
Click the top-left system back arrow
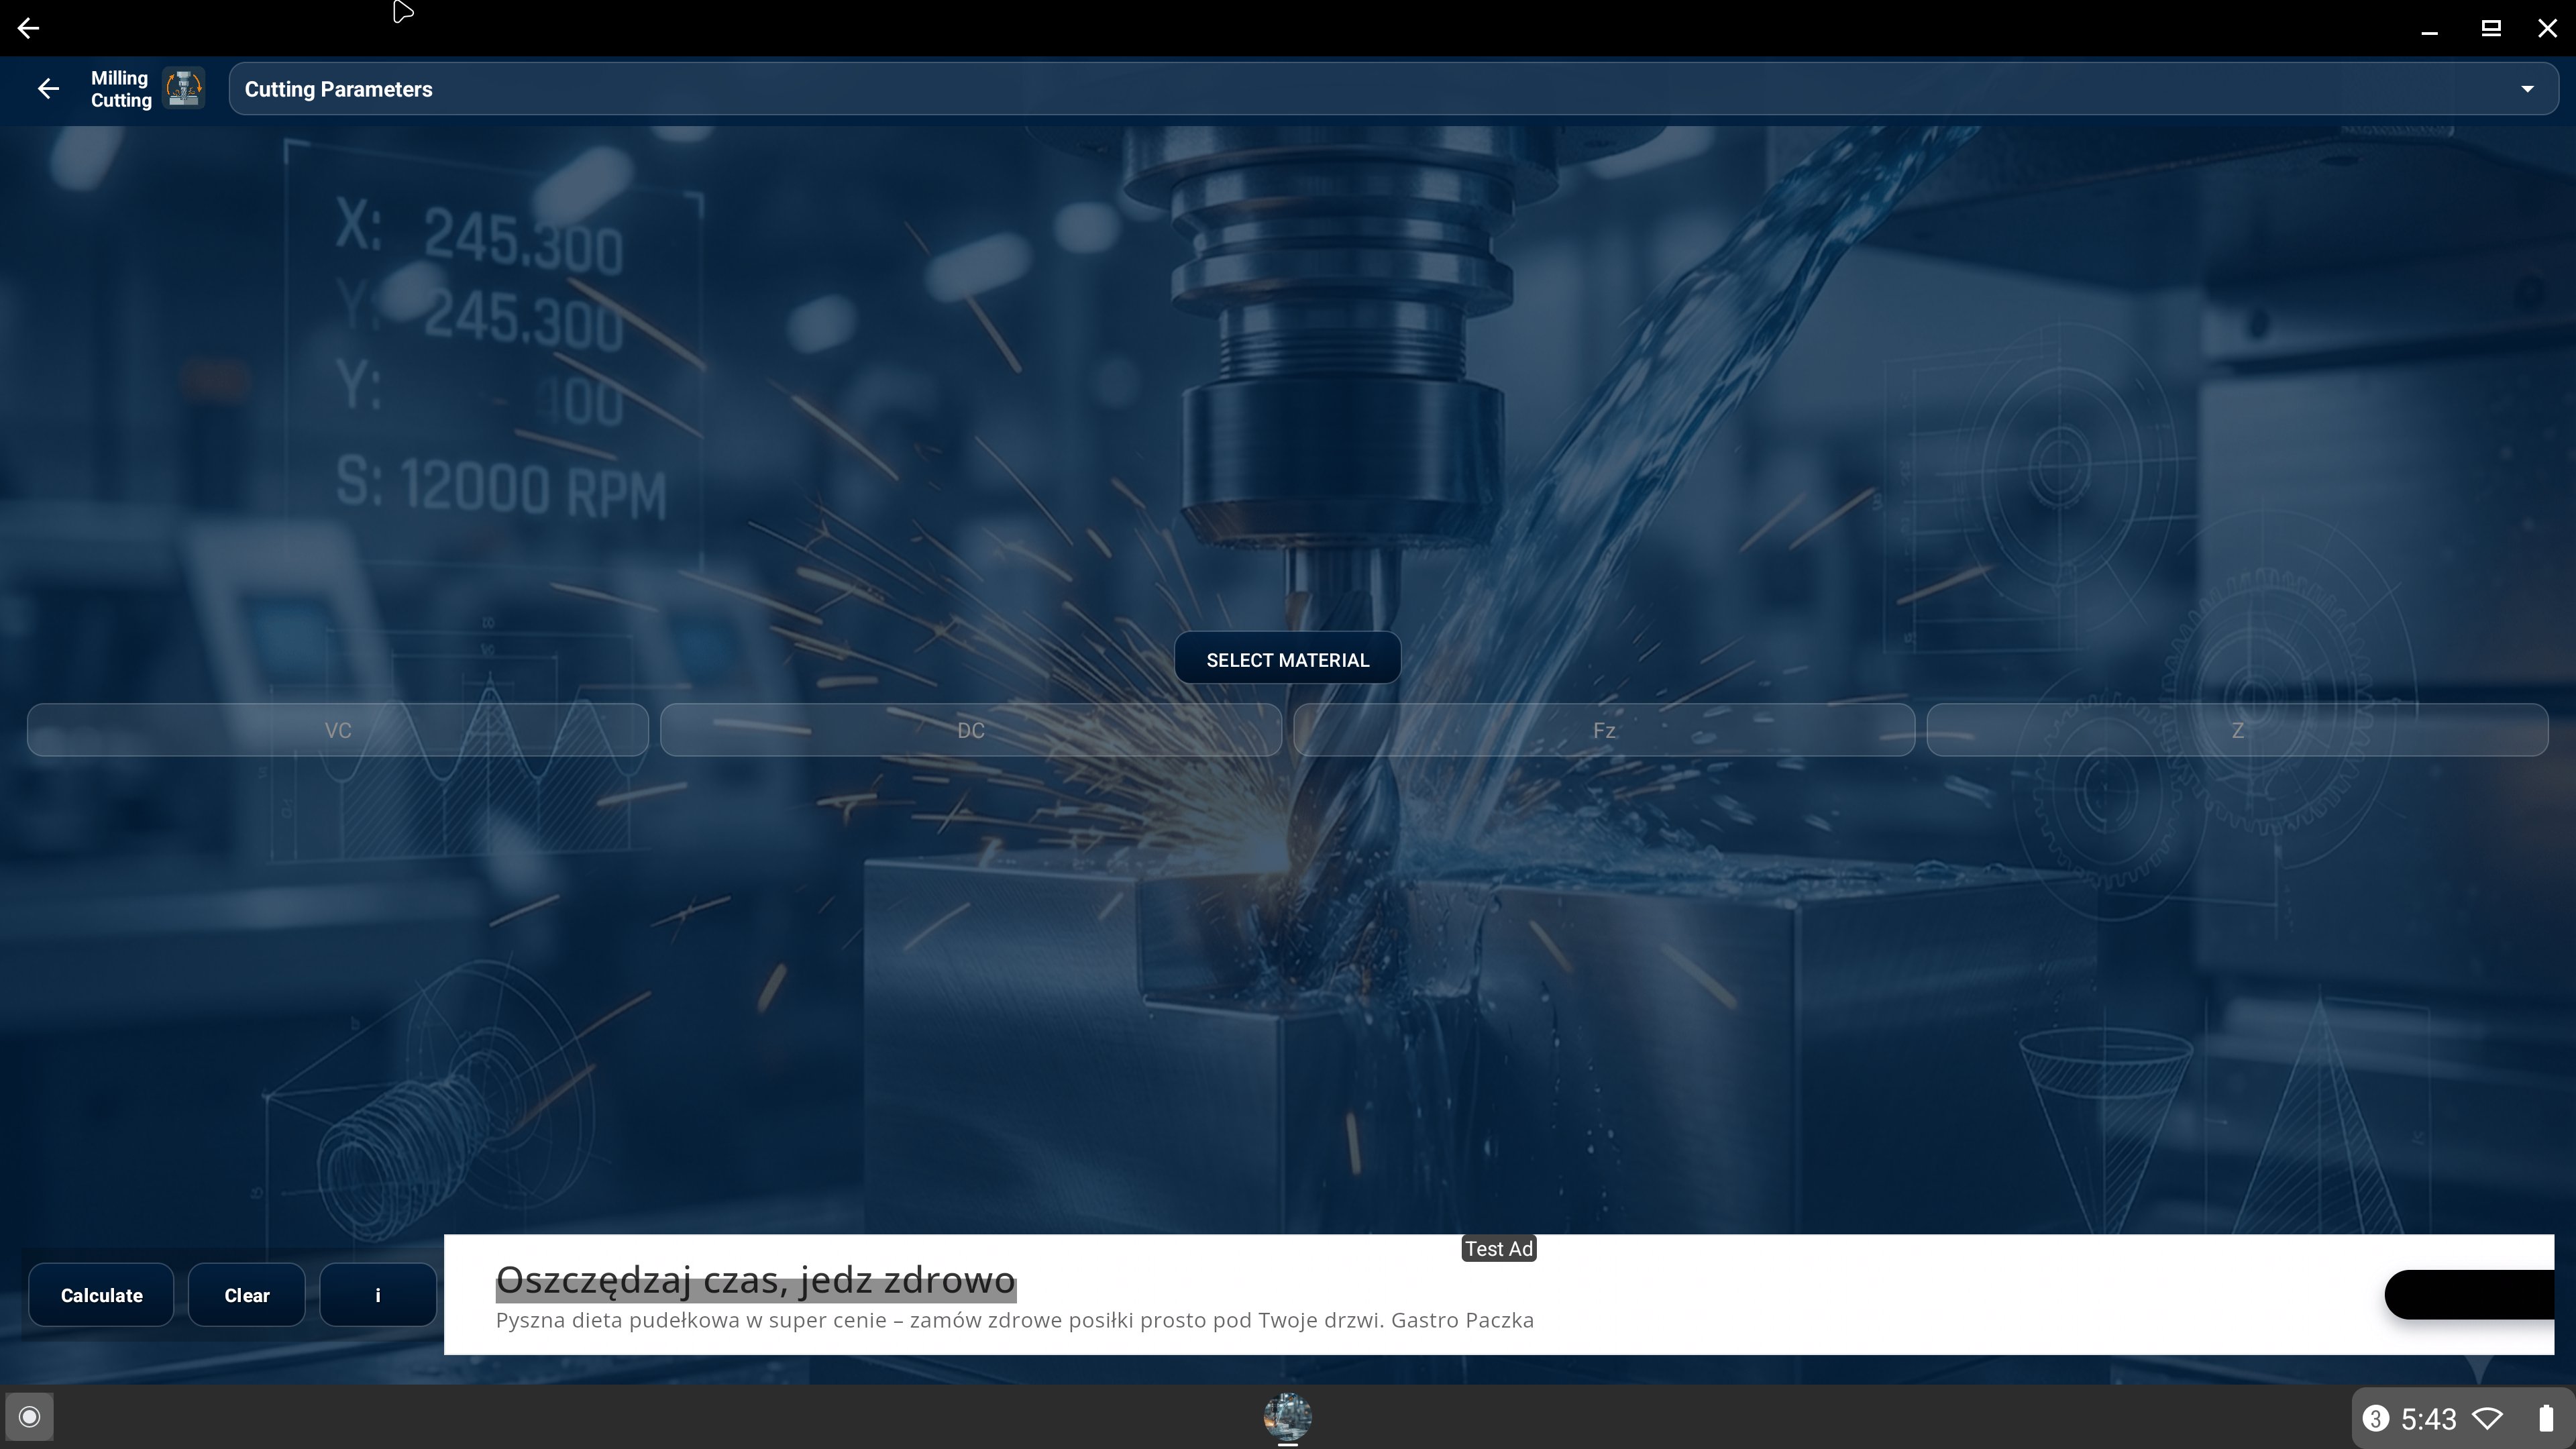click(28, 28)
